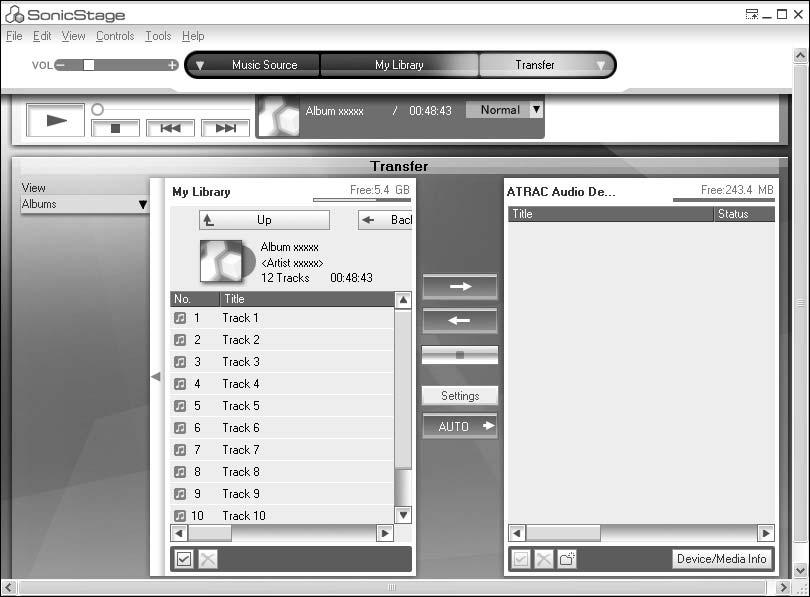Image resolution: width=810 pixels, height=597 pixels.
Task: Click the select-all icon in the device pane
Action: point(521,559)
